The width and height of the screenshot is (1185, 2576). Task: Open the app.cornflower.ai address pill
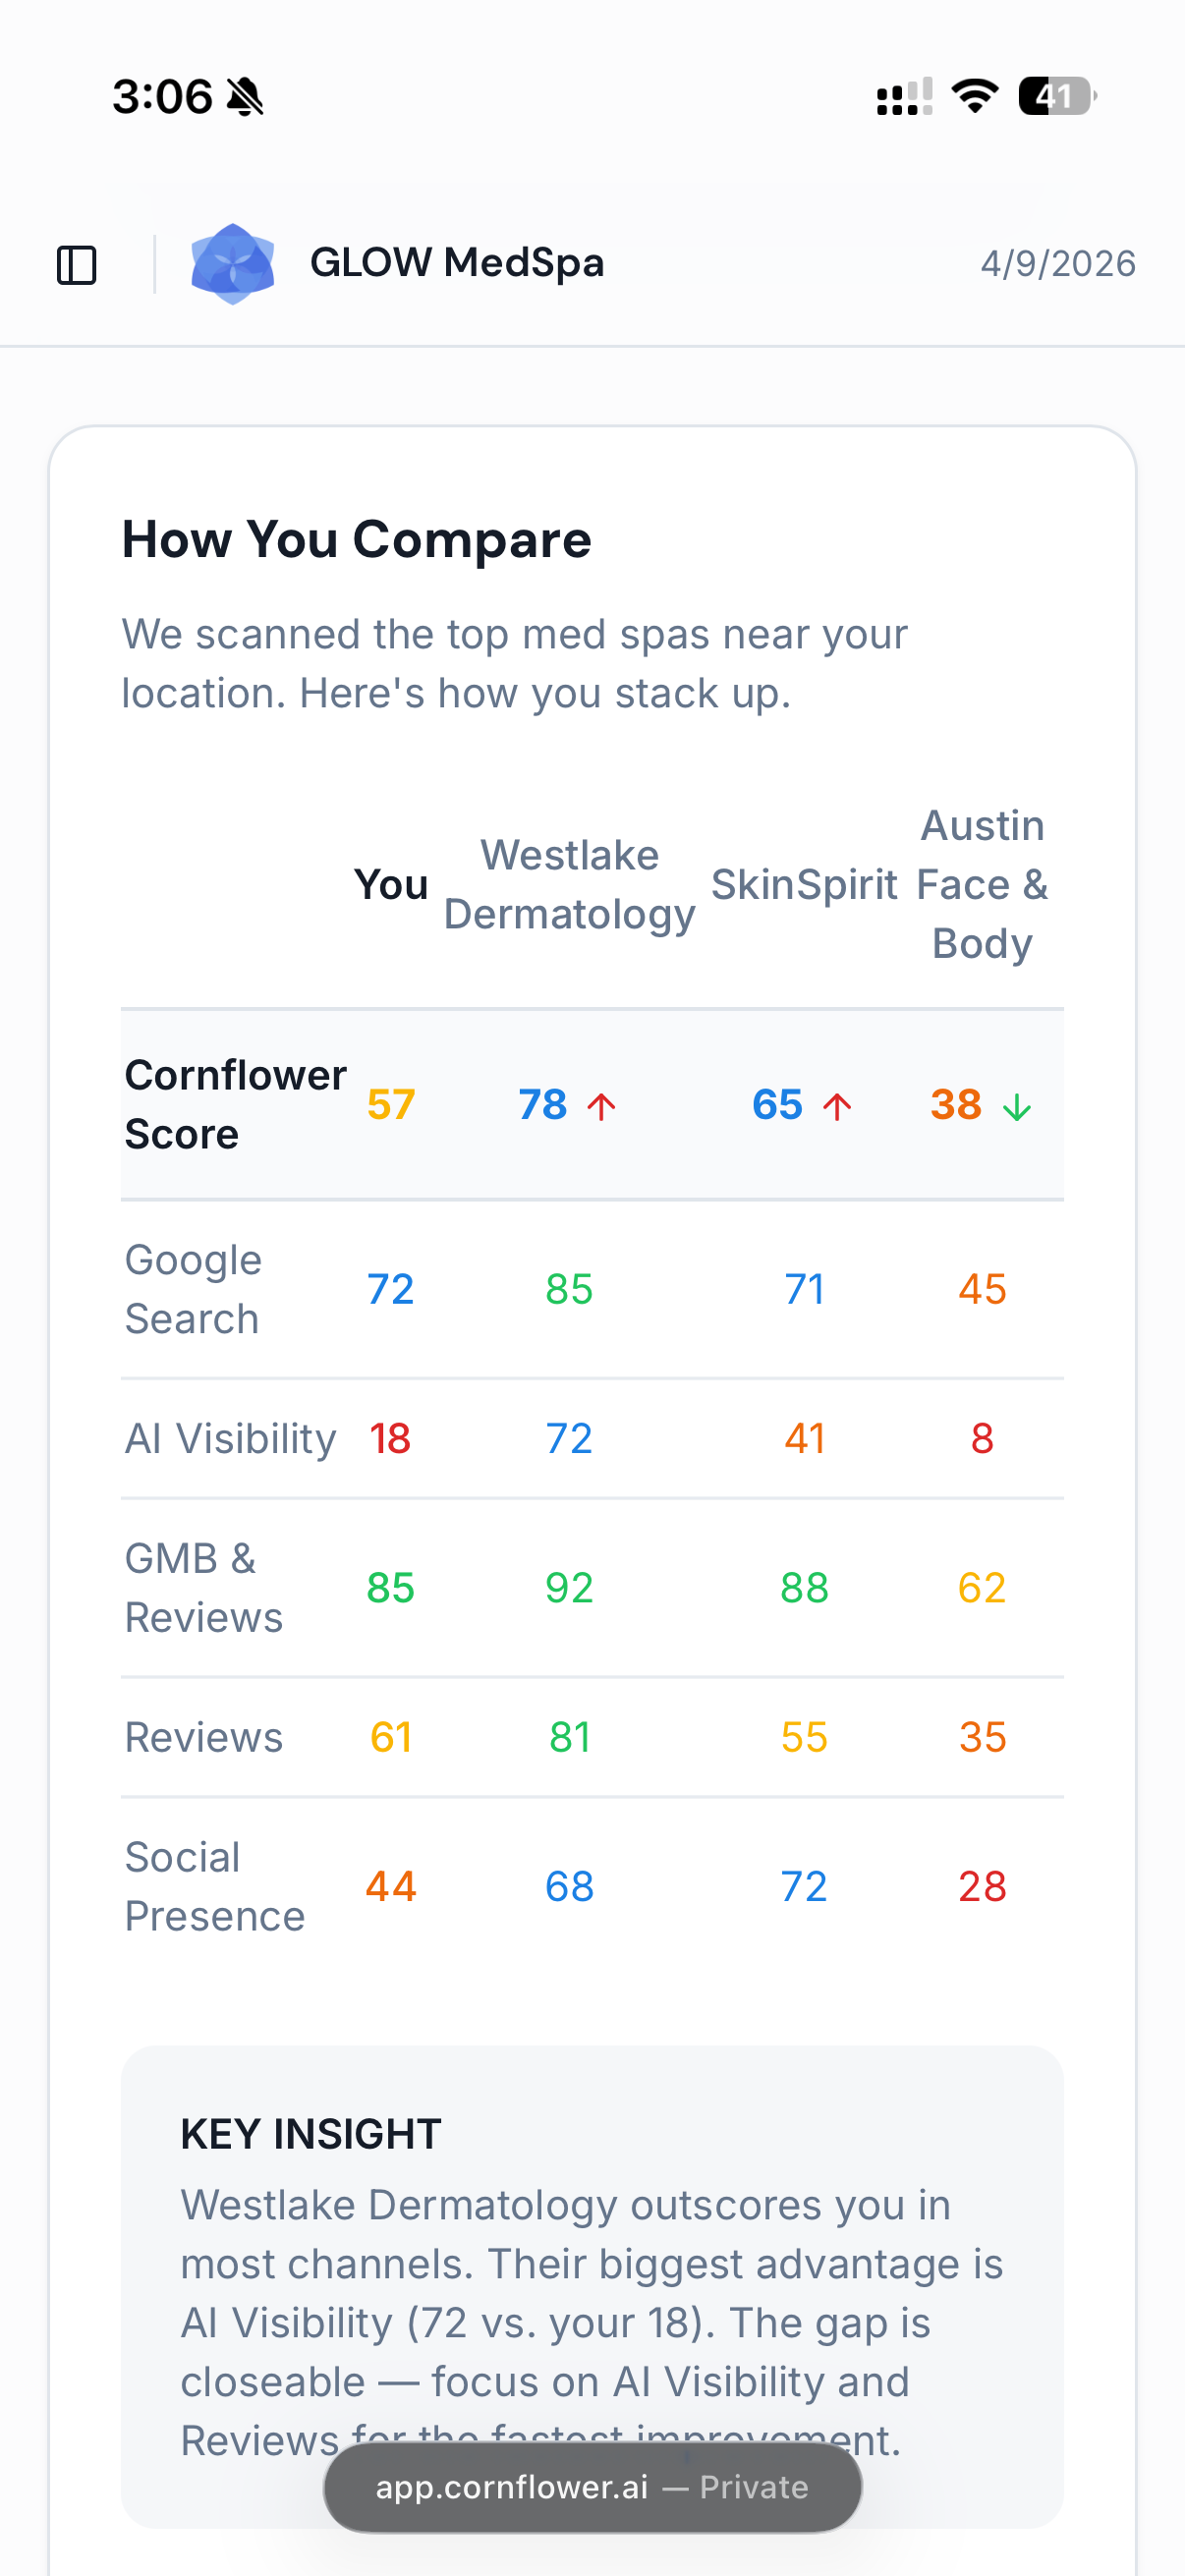tap(592, 2487)
